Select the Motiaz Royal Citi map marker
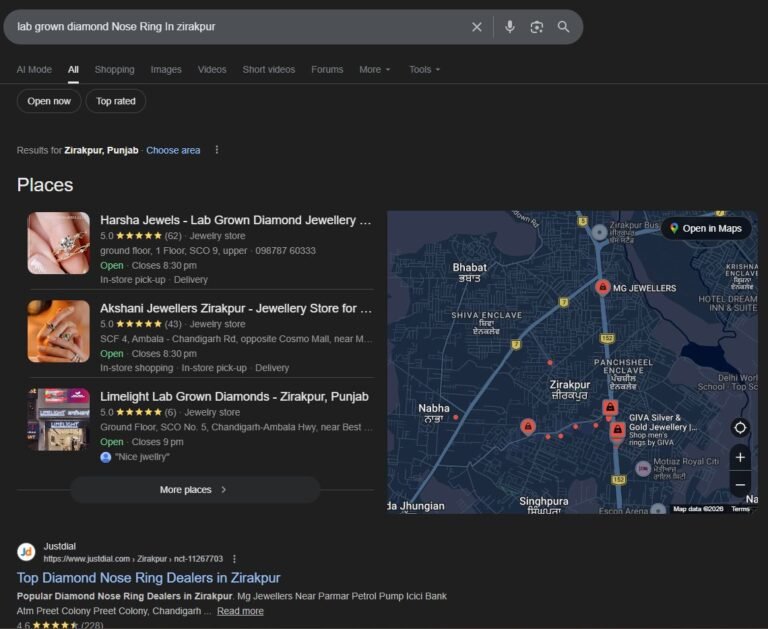 (x=643, y=468)
